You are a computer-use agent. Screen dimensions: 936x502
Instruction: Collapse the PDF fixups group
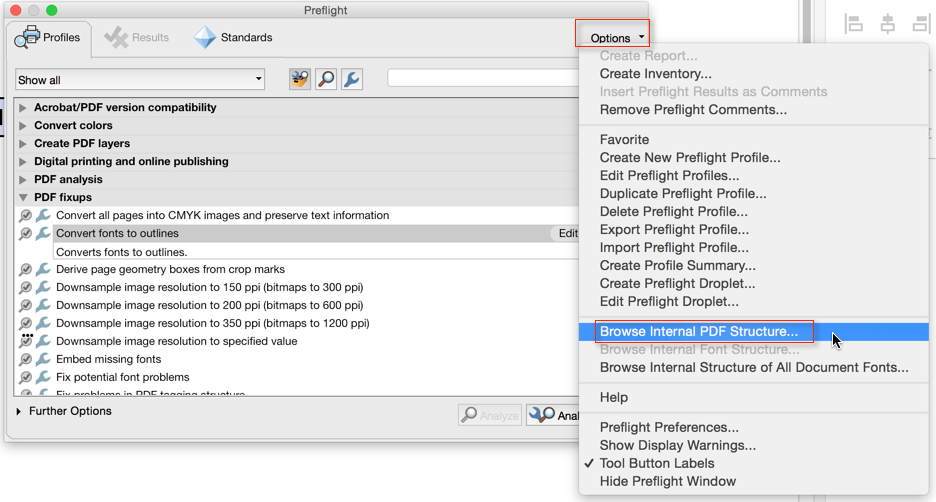click(23, 198)
